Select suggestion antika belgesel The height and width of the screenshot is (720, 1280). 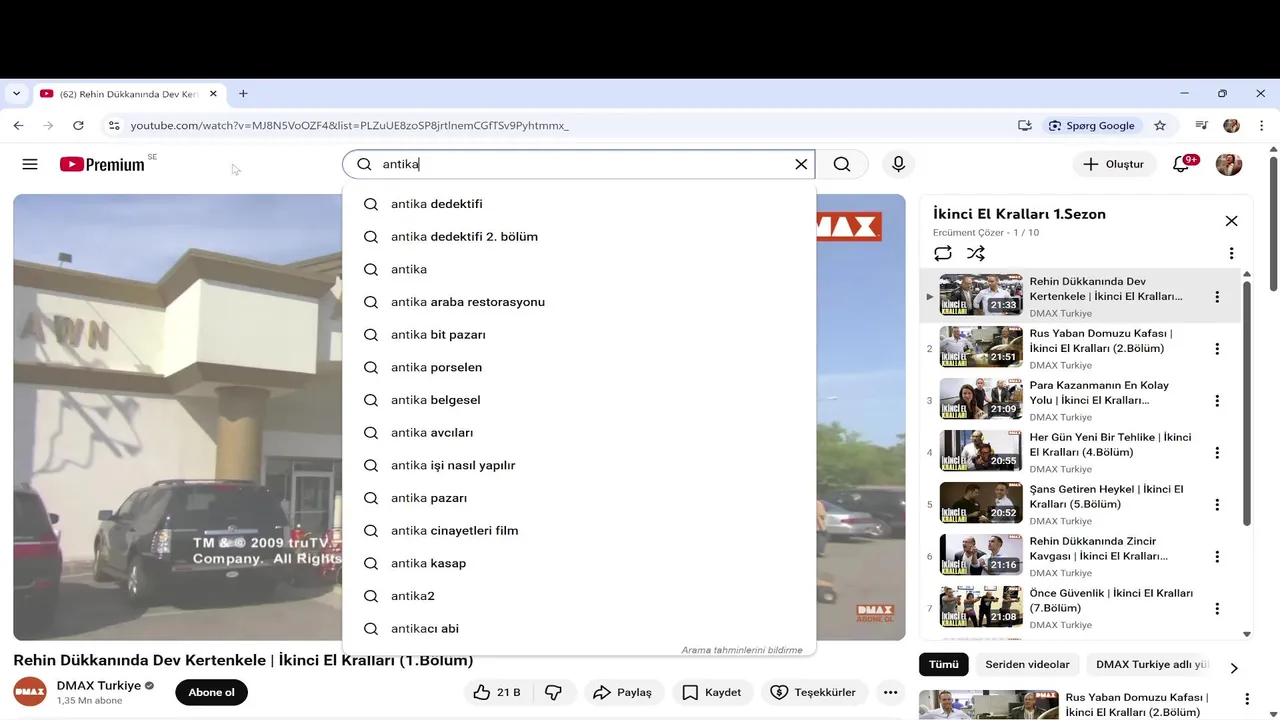(x=579, y=400)
